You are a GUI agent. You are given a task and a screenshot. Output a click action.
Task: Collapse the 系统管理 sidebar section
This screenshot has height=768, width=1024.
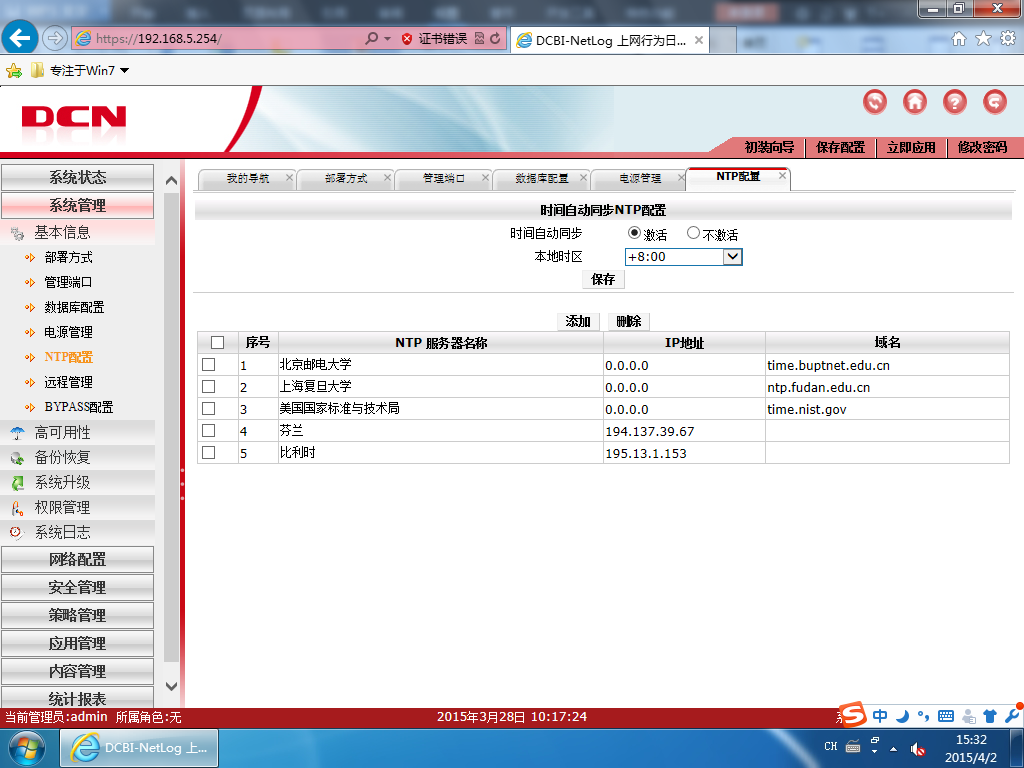click(x=77, y=206)
